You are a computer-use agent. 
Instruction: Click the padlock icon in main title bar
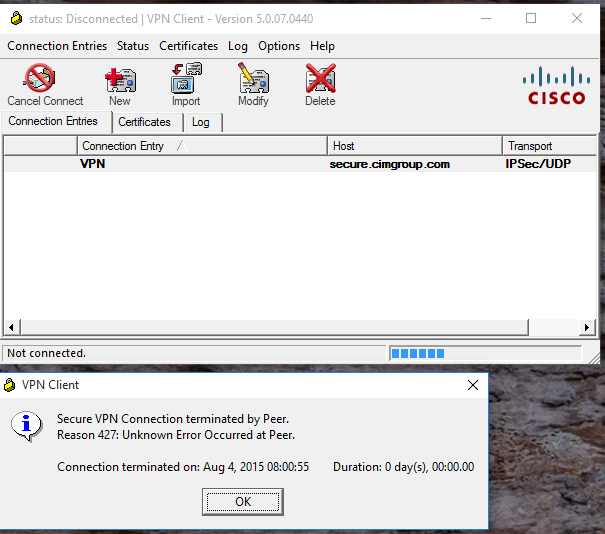16,18
